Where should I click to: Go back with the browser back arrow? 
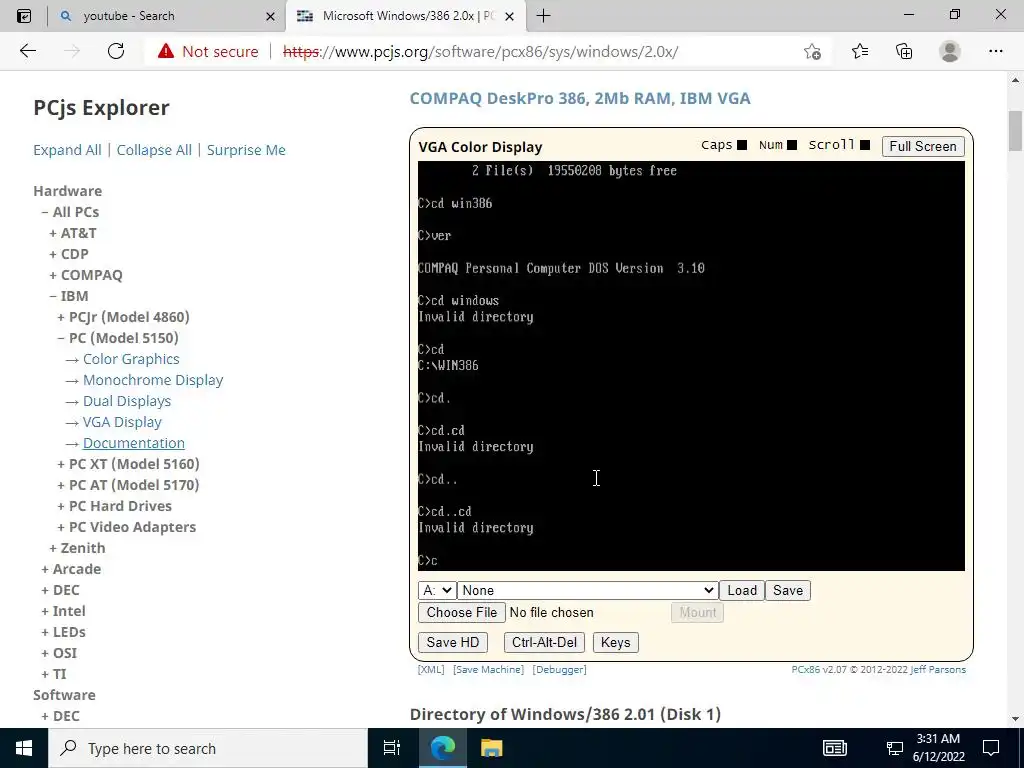click(27, 51)
